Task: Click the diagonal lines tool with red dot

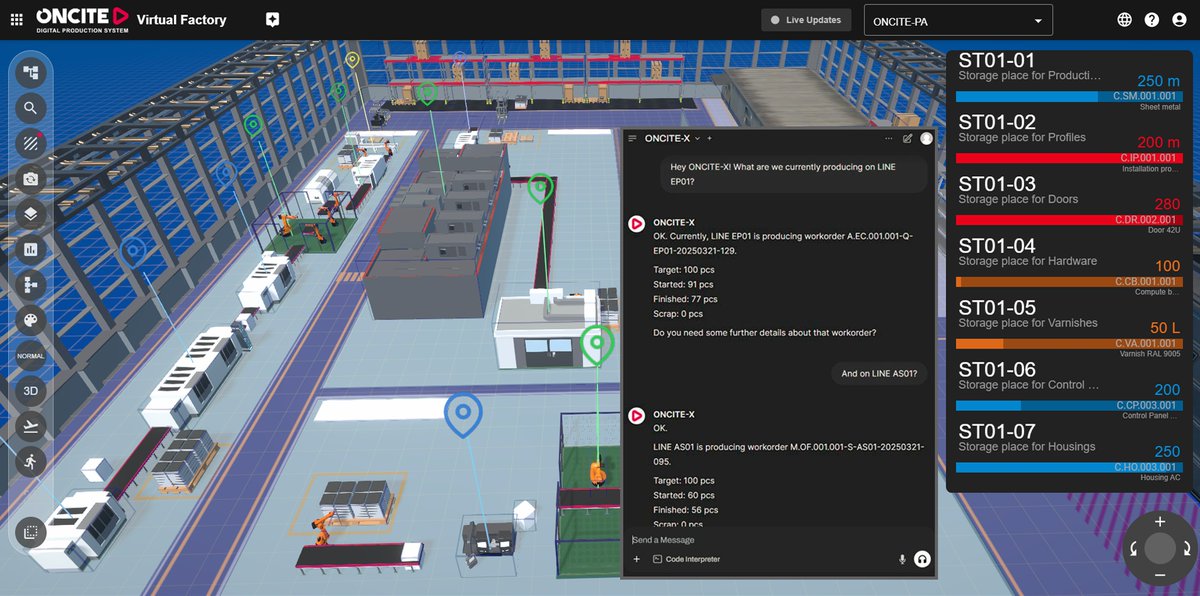Action: click(31, 143)
